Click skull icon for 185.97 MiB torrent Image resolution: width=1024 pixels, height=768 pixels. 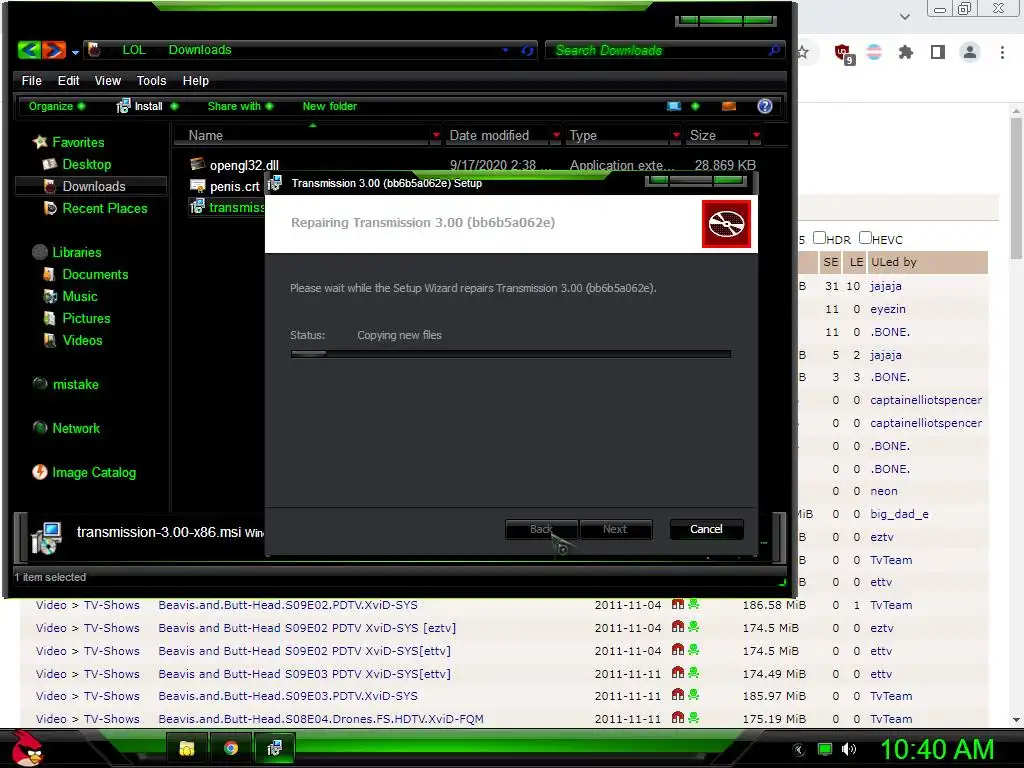[x=694, y=696]
